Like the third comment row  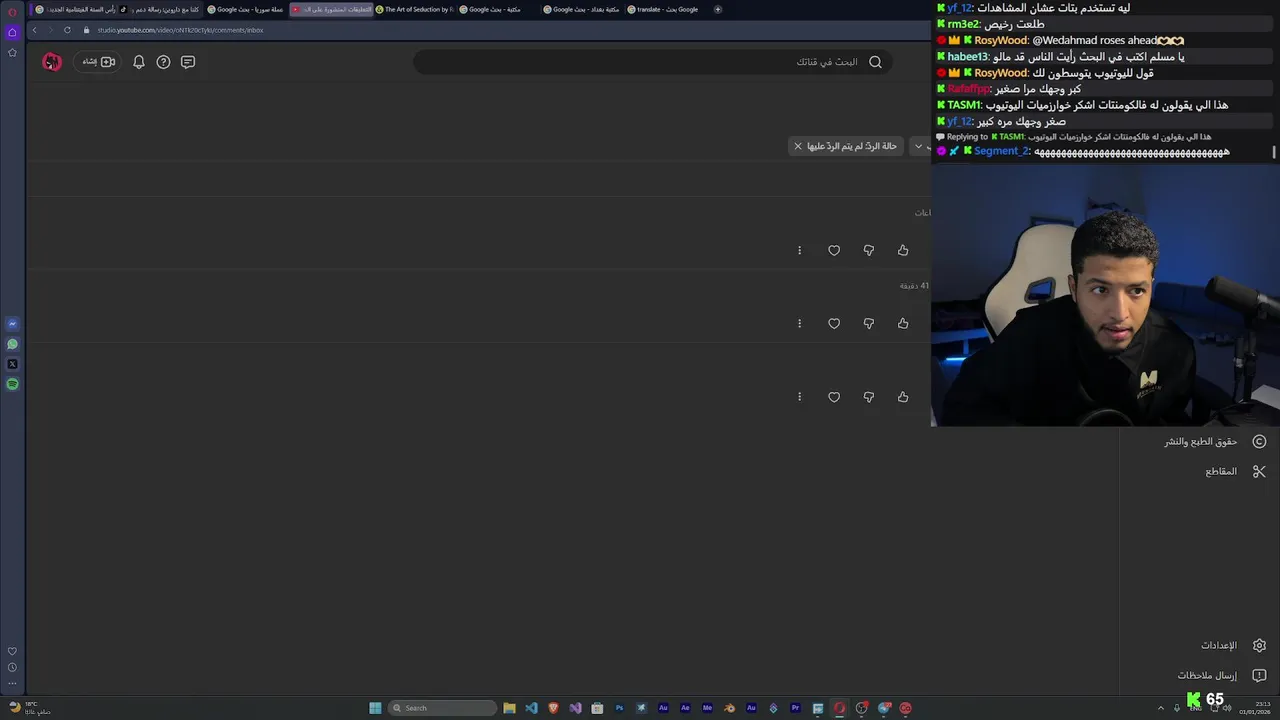[903, 397]
